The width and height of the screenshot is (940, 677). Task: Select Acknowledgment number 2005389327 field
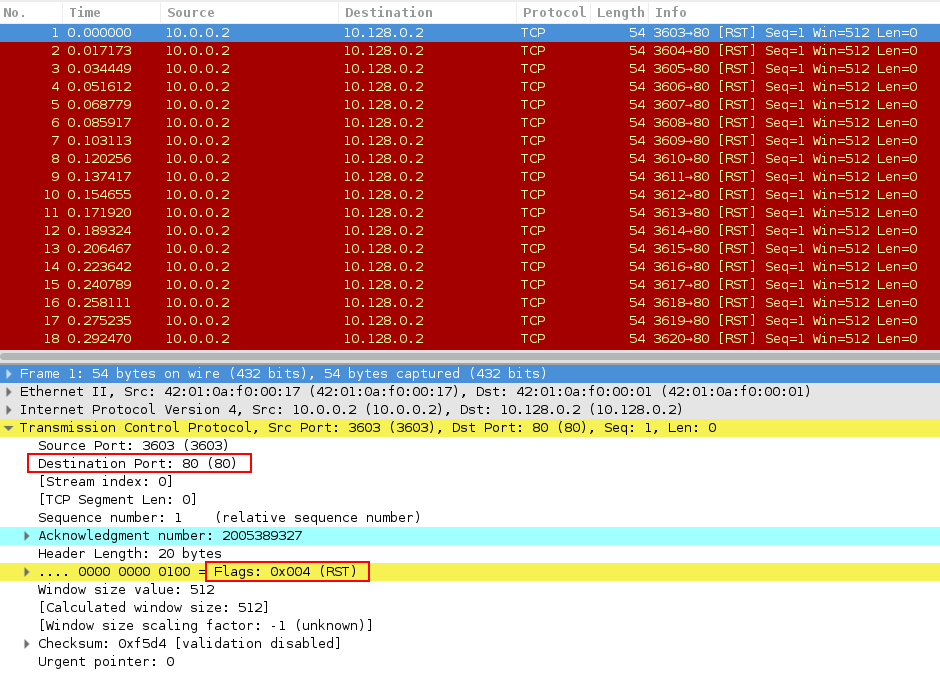pos(470,535)
